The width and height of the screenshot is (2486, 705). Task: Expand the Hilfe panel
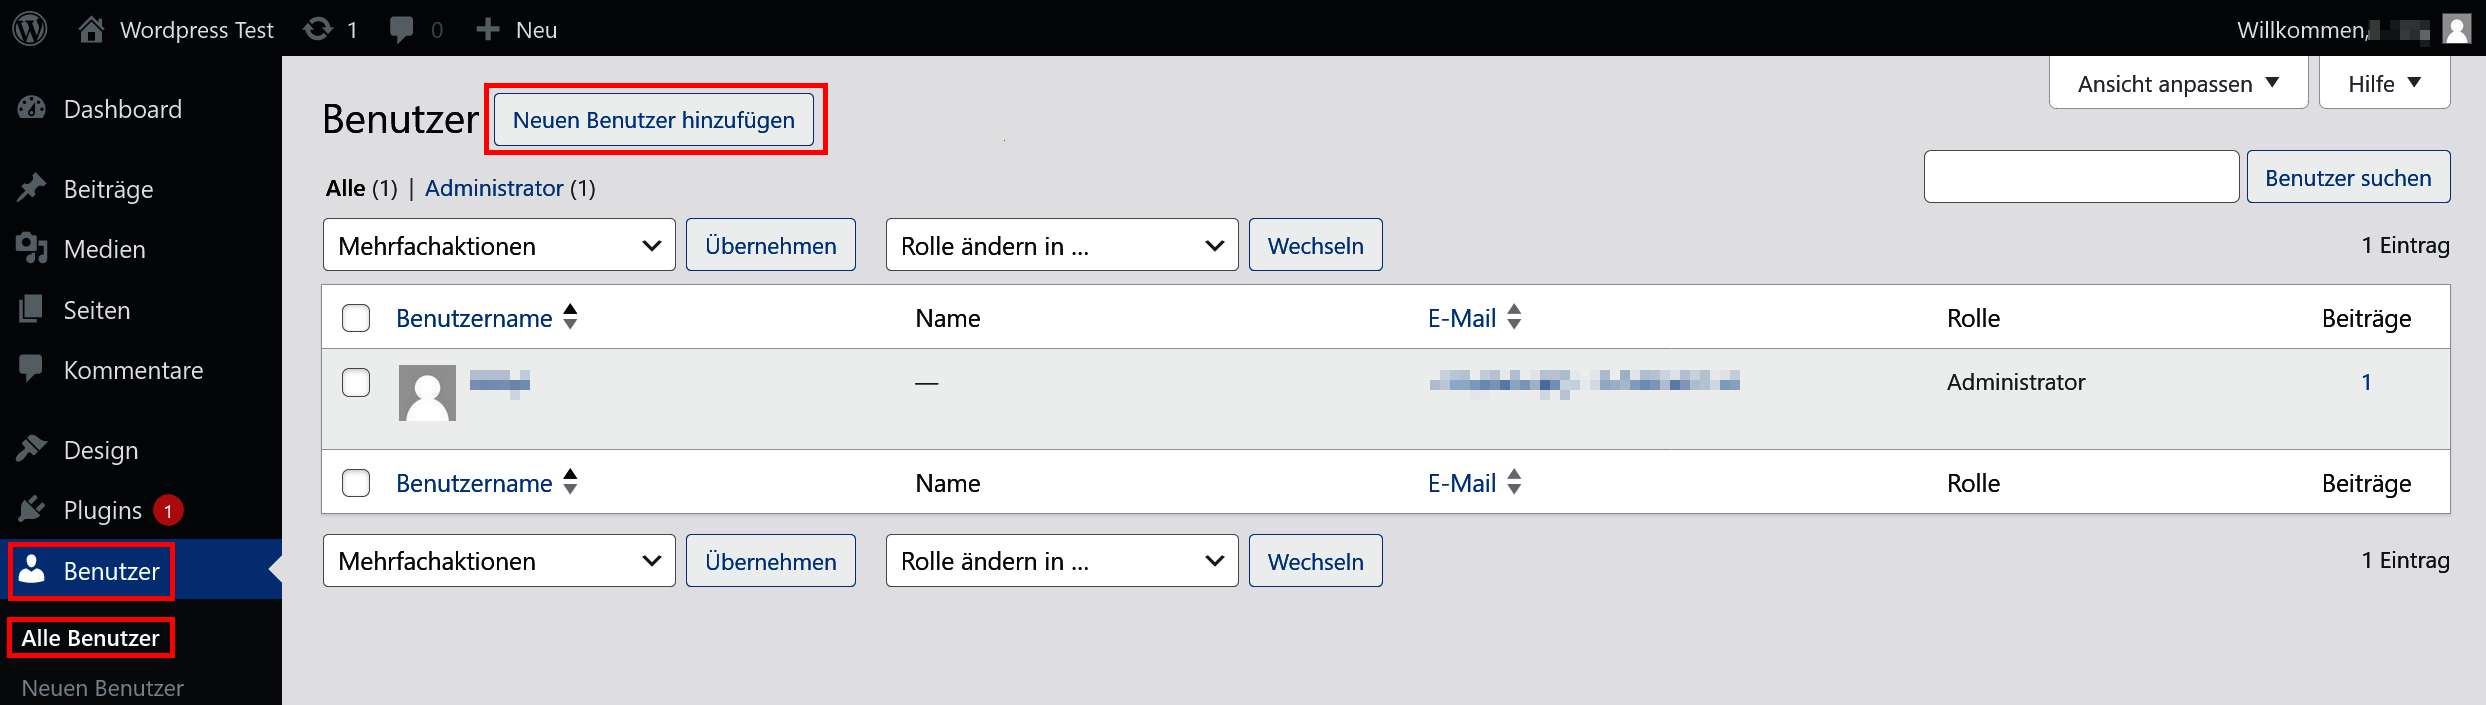(x=2384, y=83)
